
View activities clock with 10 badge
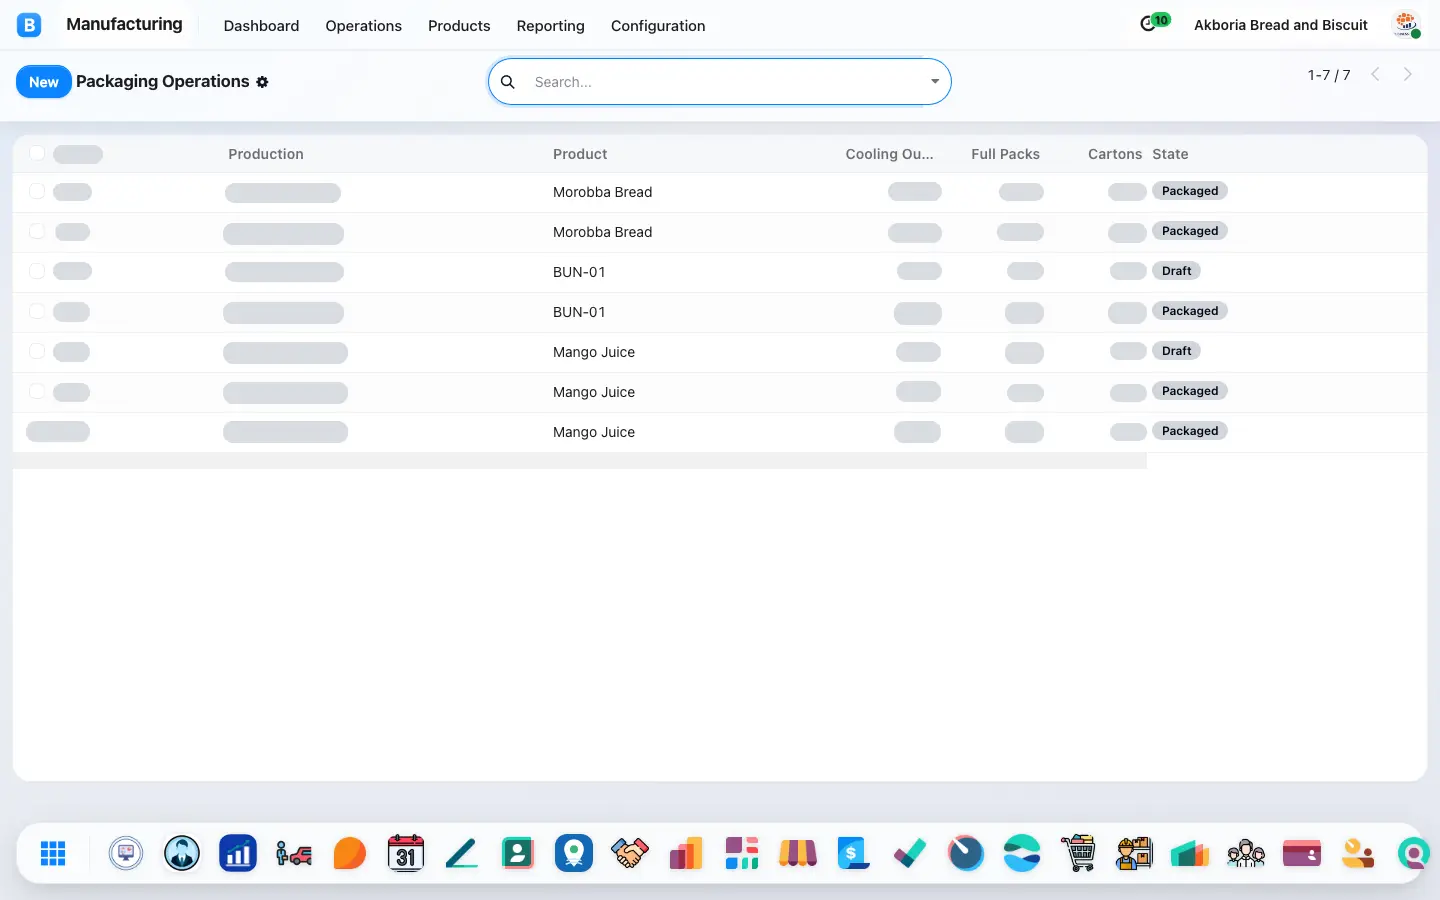1154,23
